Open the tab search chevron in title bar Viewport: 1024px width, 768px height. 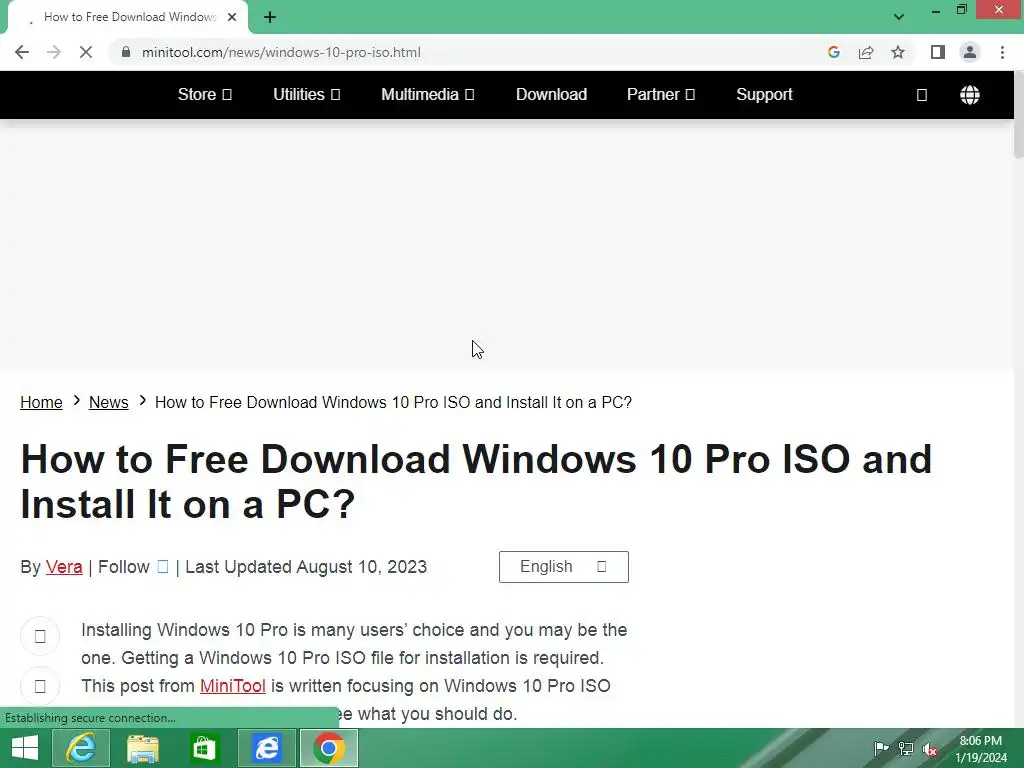(x=899, y=17)
